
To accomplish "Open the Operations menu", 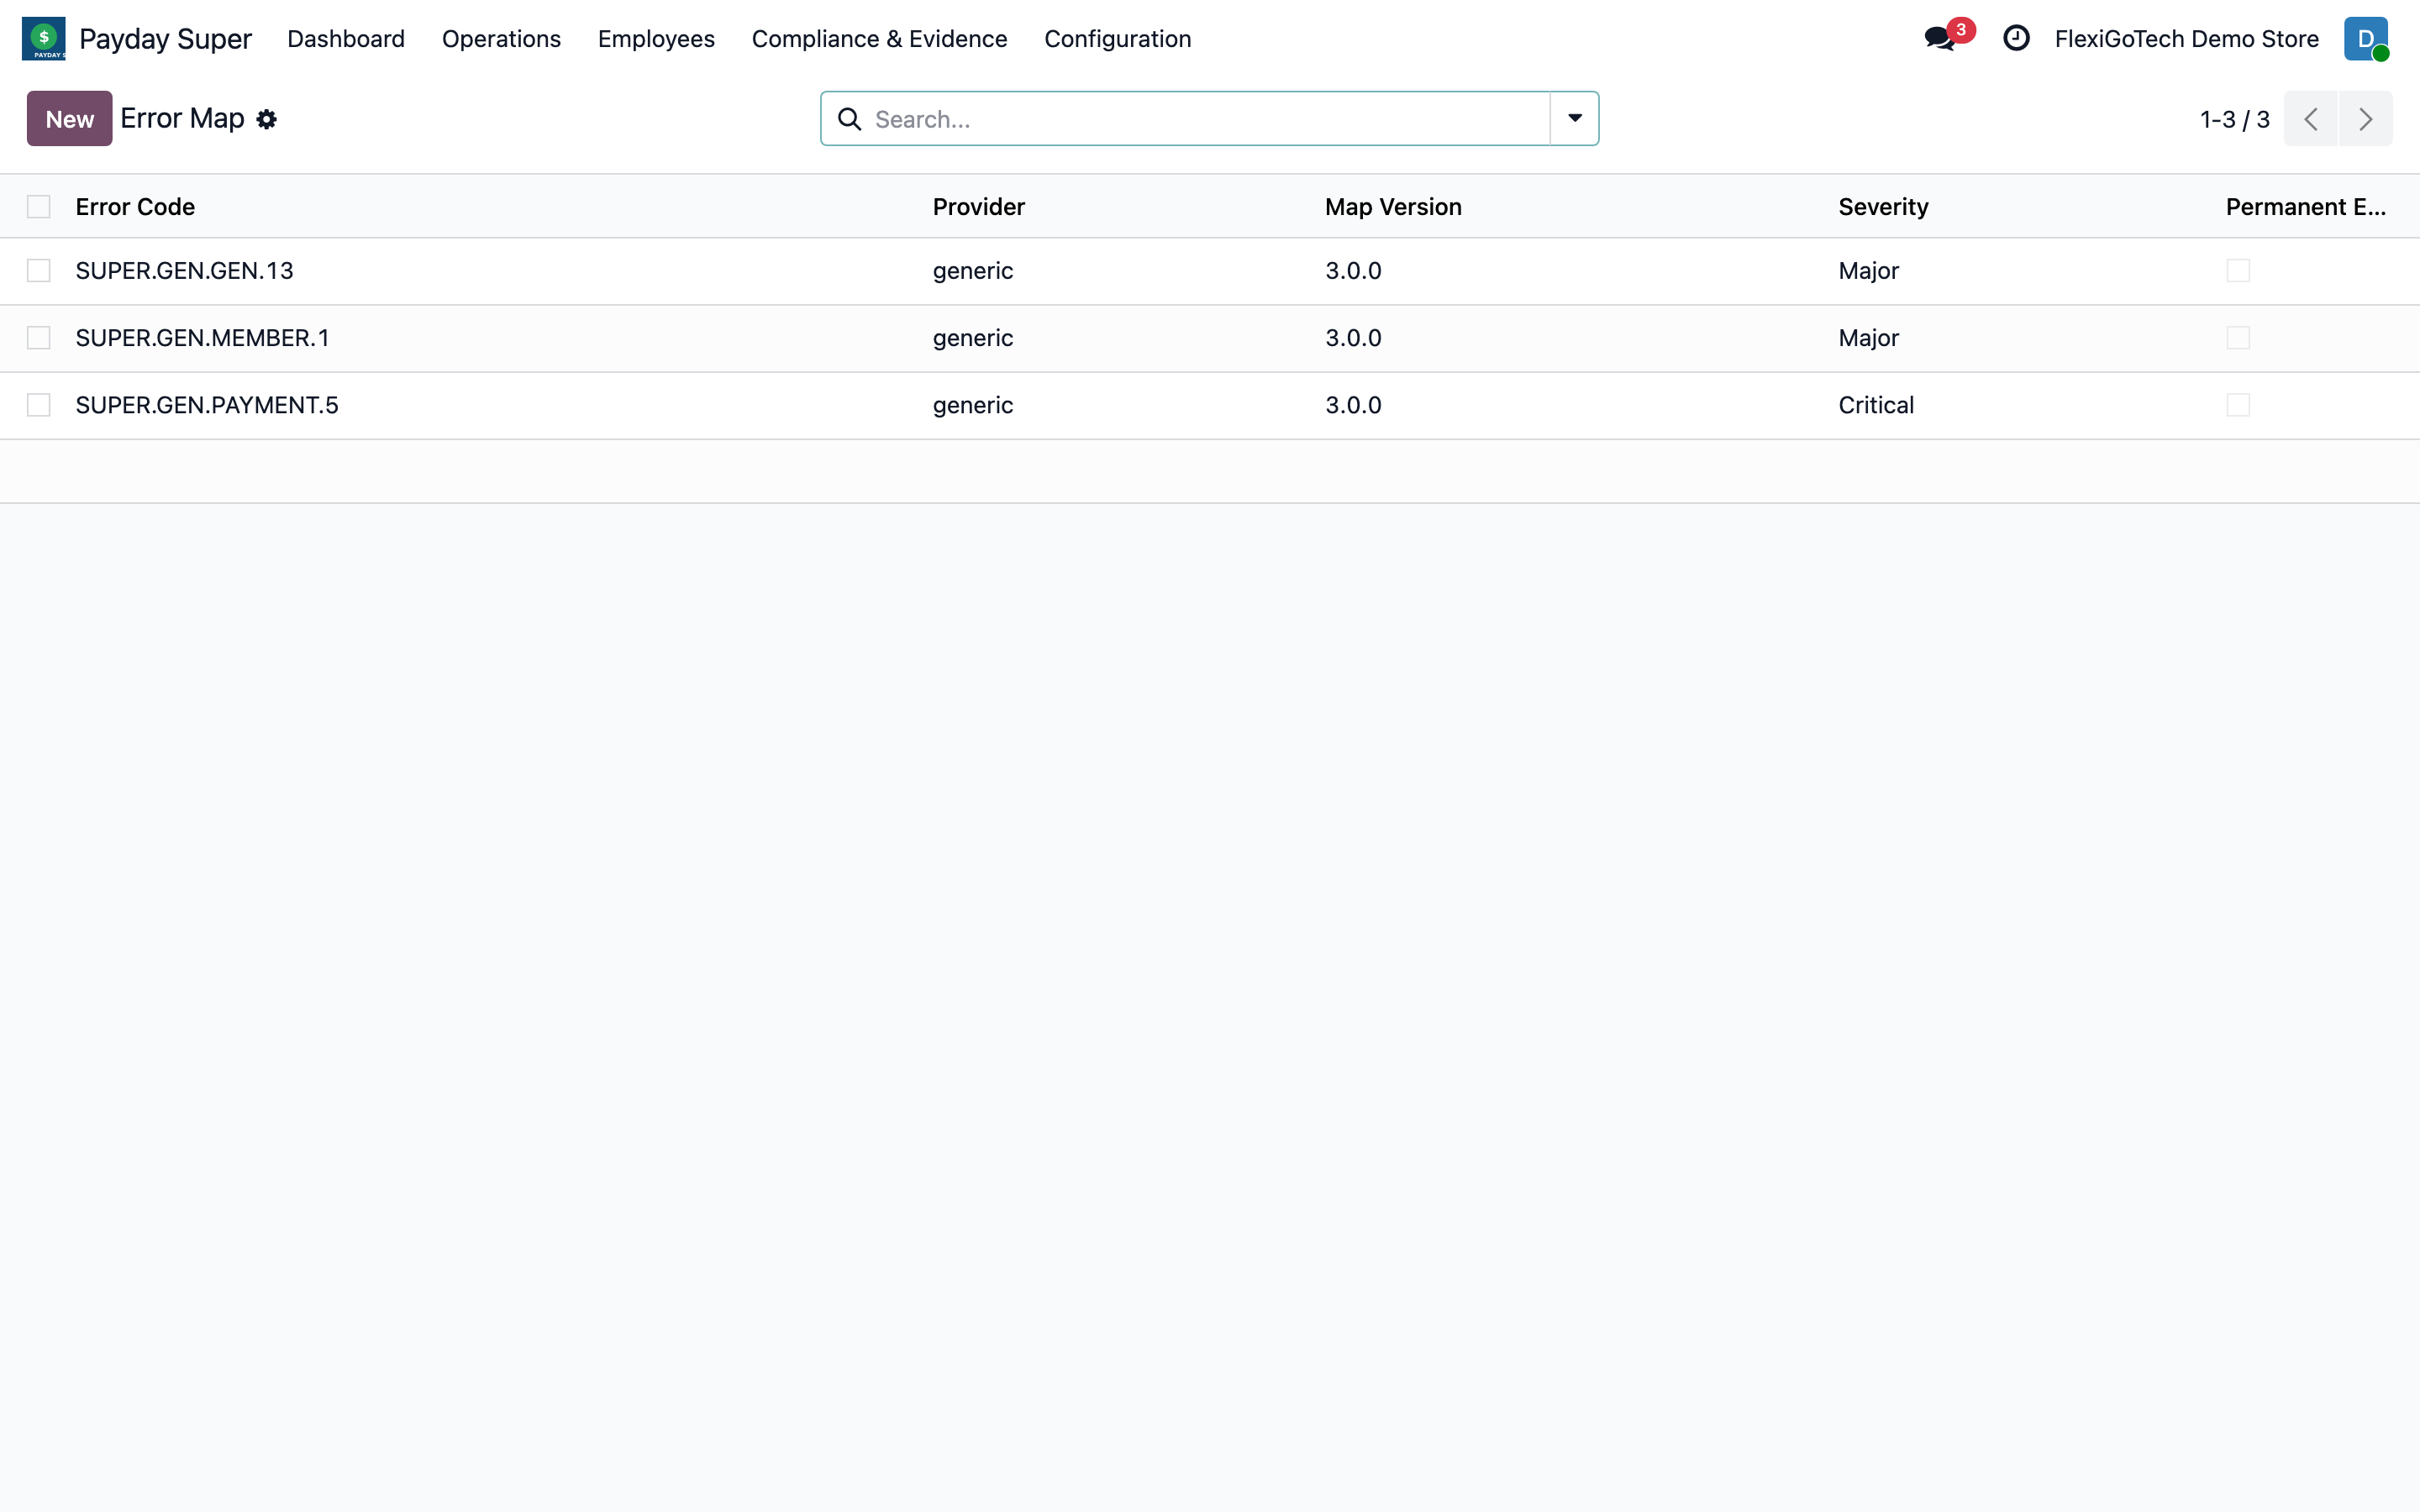I will [501, 39].
